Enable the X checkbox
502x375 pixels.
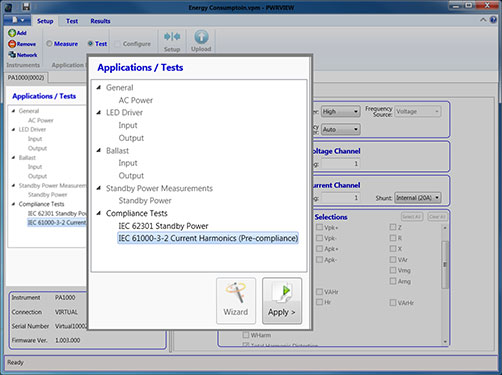tap(393, 249)
